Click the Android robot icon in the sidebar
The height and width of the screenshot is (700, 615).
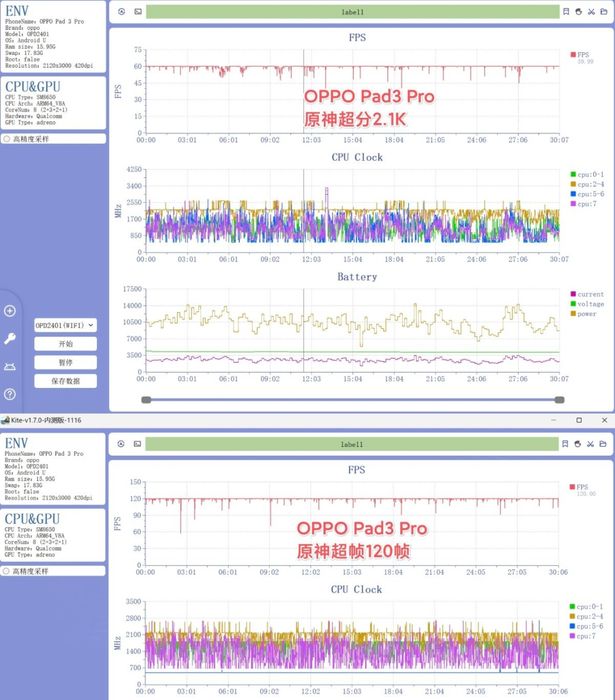(10, 367)
